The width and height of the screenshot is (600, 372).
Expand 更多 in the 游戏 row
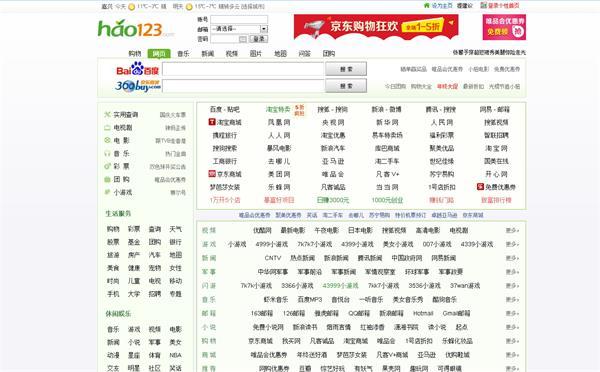(x=512, y=244)
